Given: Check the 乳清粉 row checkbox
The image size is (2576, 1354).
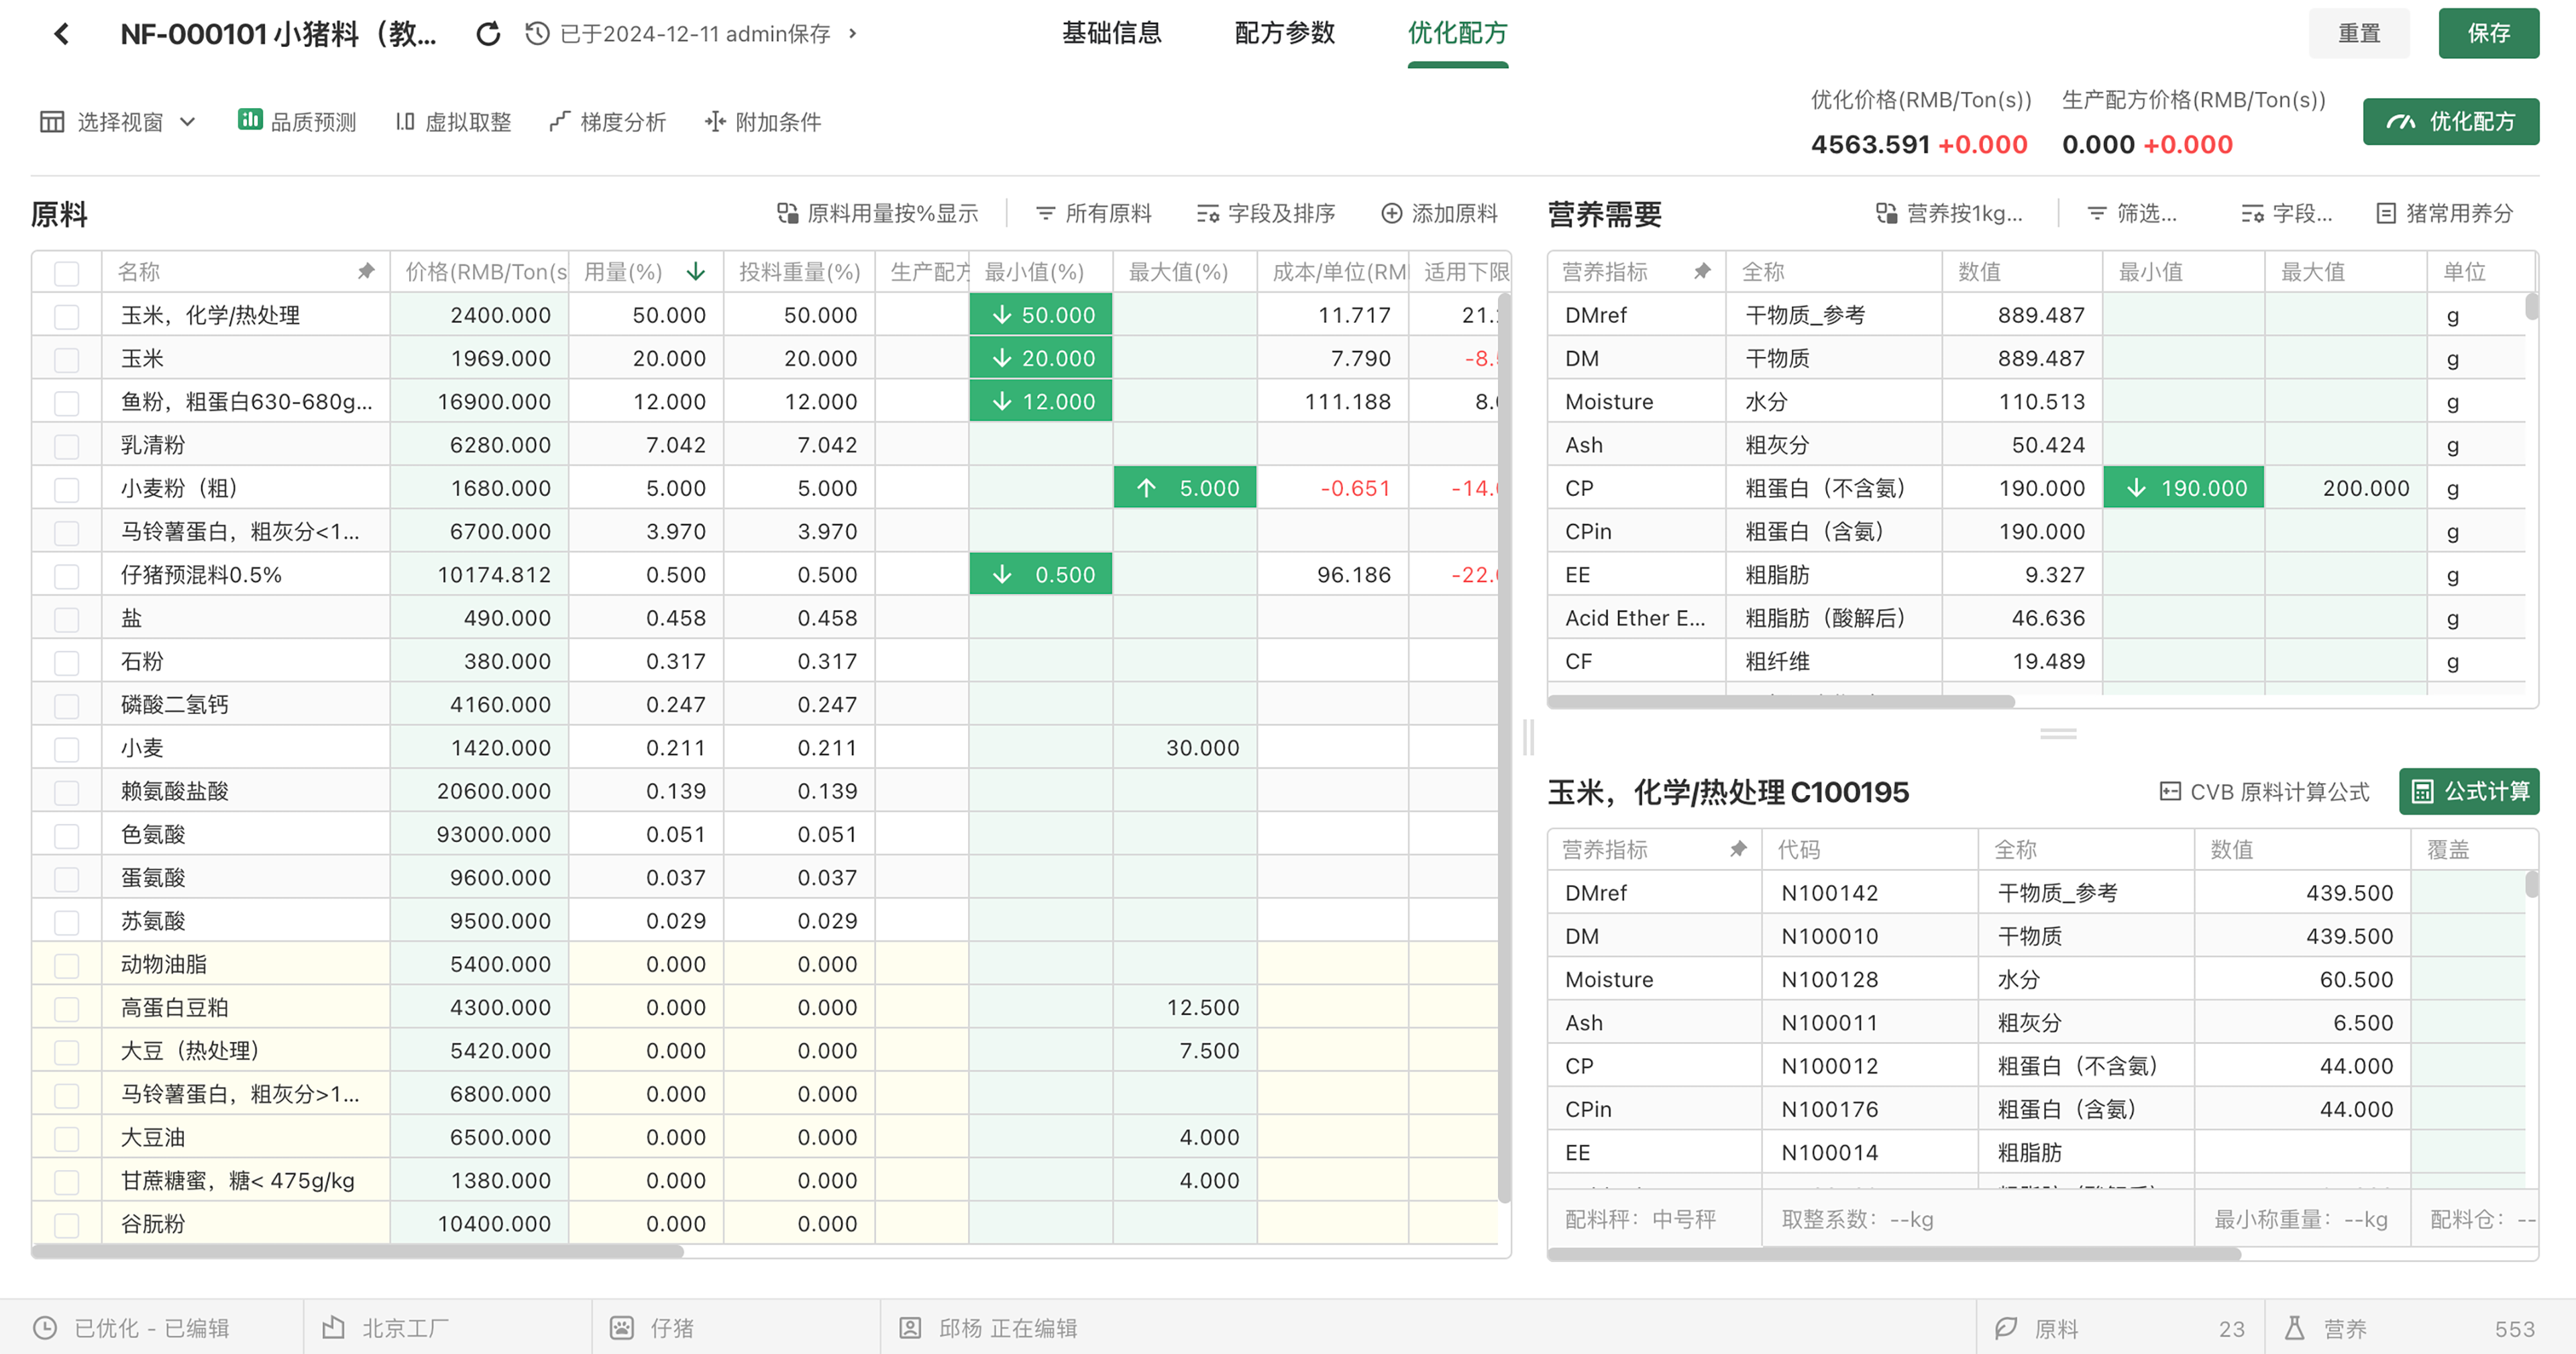Looking at the screenshot, I should point(67,446).
